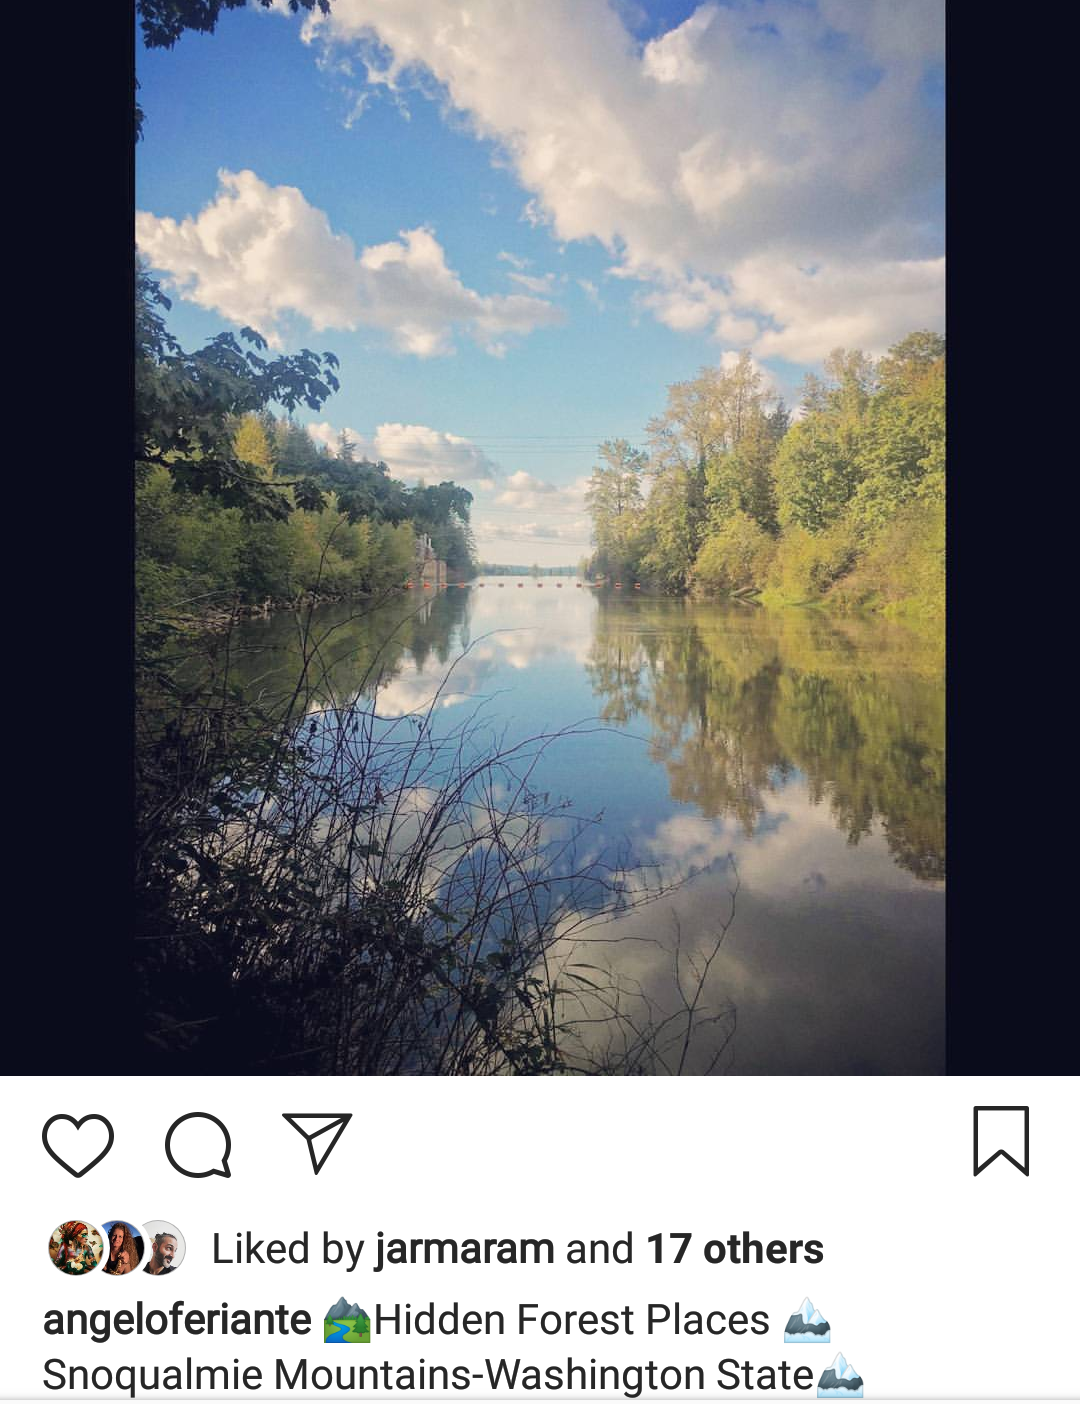Tap the middle liker profile avatar

(120, 1248)
